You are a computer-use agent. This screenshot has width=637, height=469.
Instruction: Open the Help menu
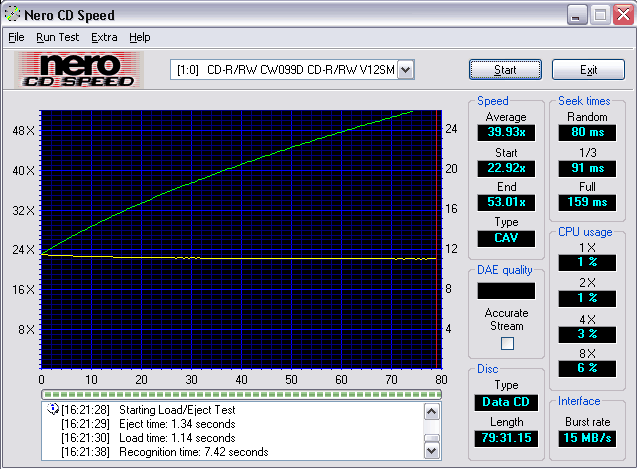pos(140,37)
